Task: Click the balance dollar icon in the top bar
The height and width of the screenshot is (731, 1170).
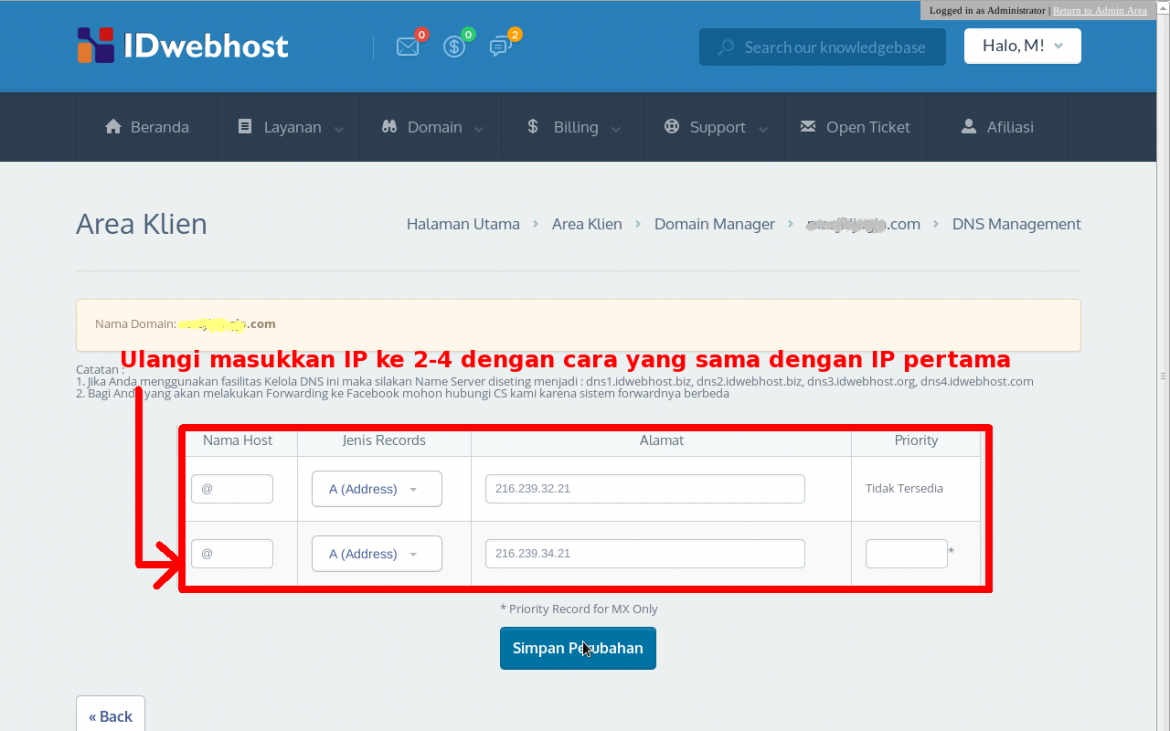Action: [456, 46]
